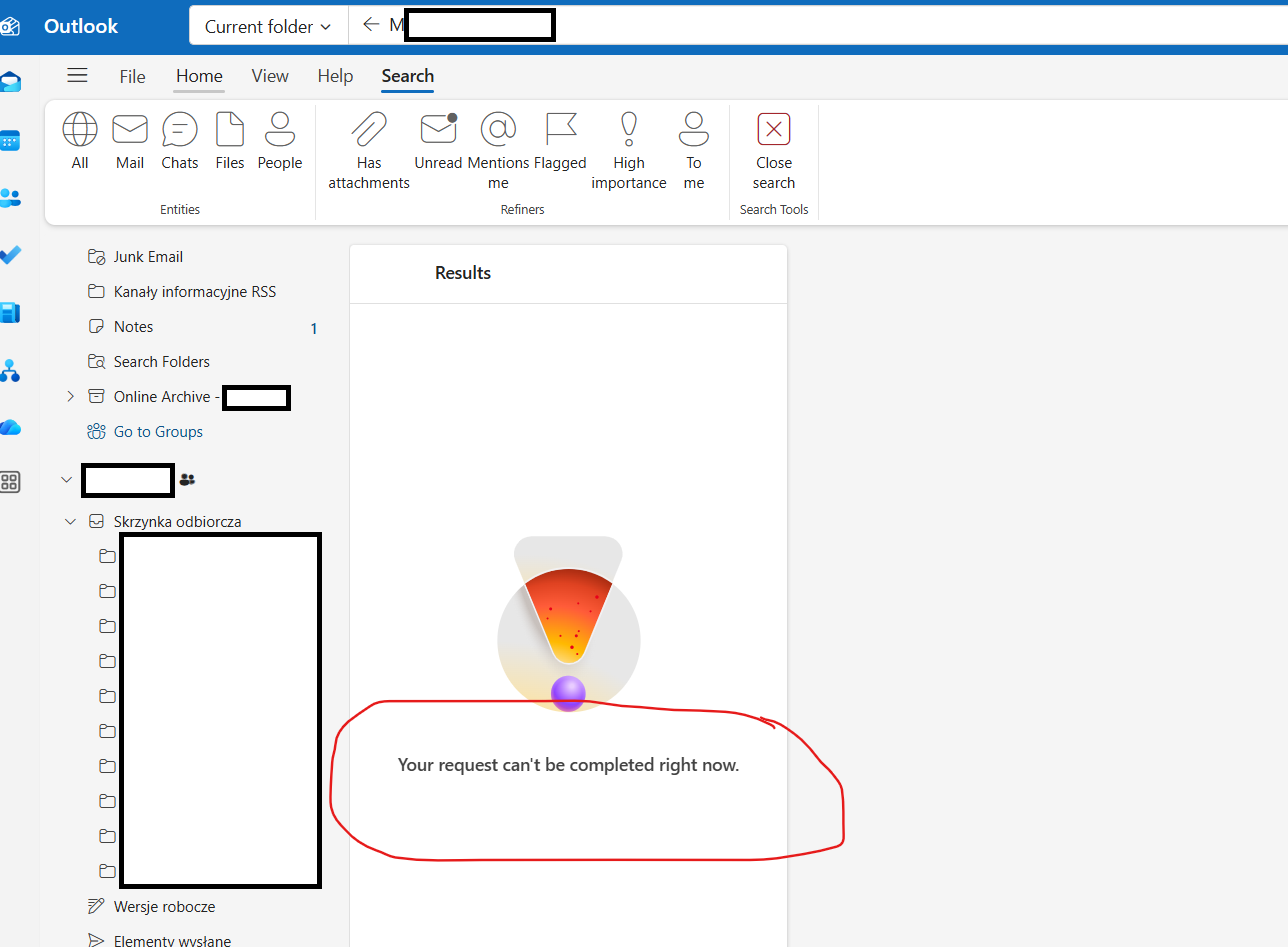Open the File tab
The image size is (1288, 947).
pyautogui.click(x=132, y=76)
